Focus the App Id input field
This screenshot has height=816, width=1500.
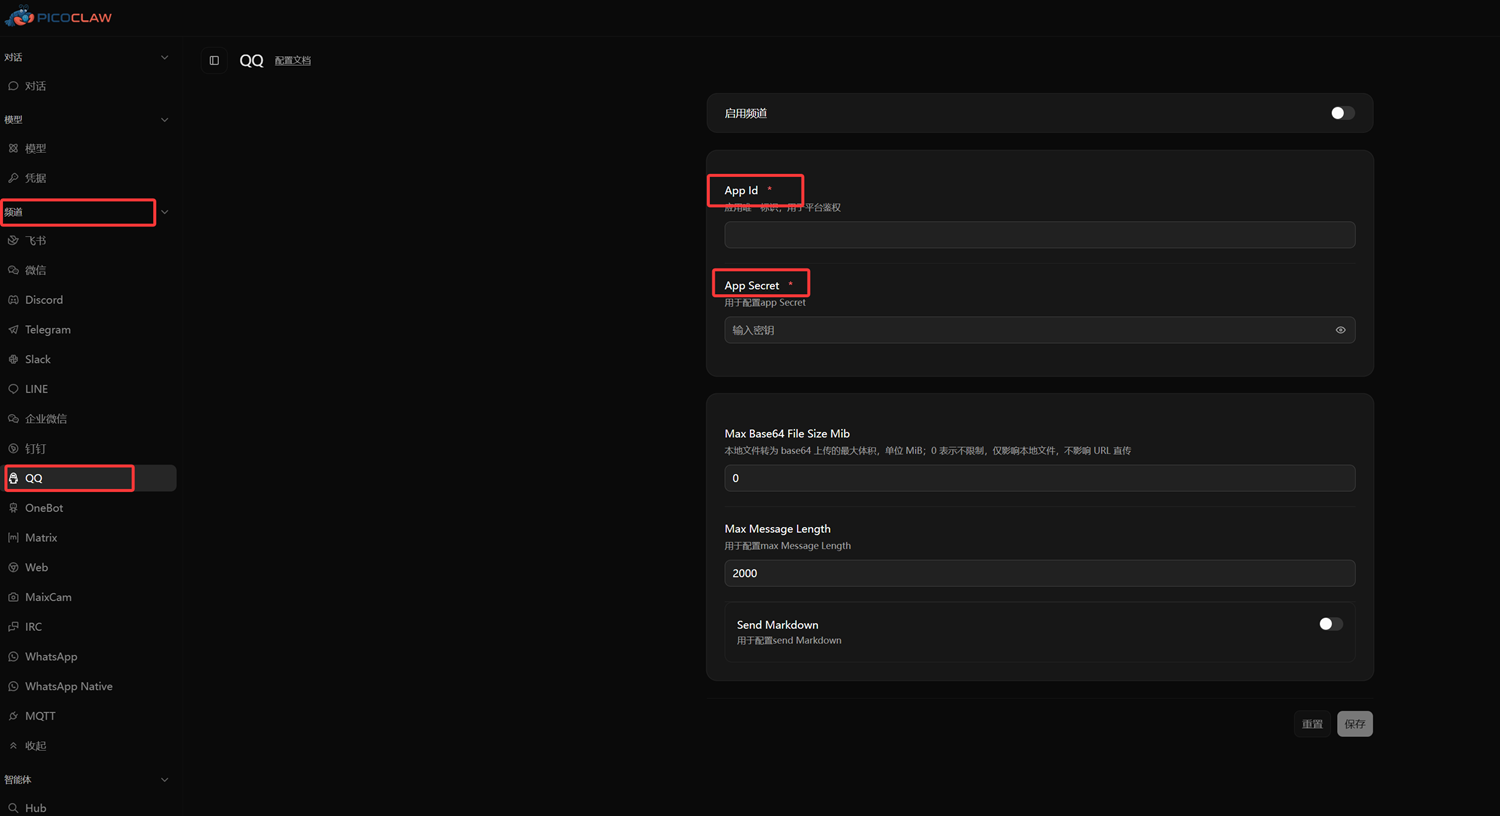point(1040,235)
